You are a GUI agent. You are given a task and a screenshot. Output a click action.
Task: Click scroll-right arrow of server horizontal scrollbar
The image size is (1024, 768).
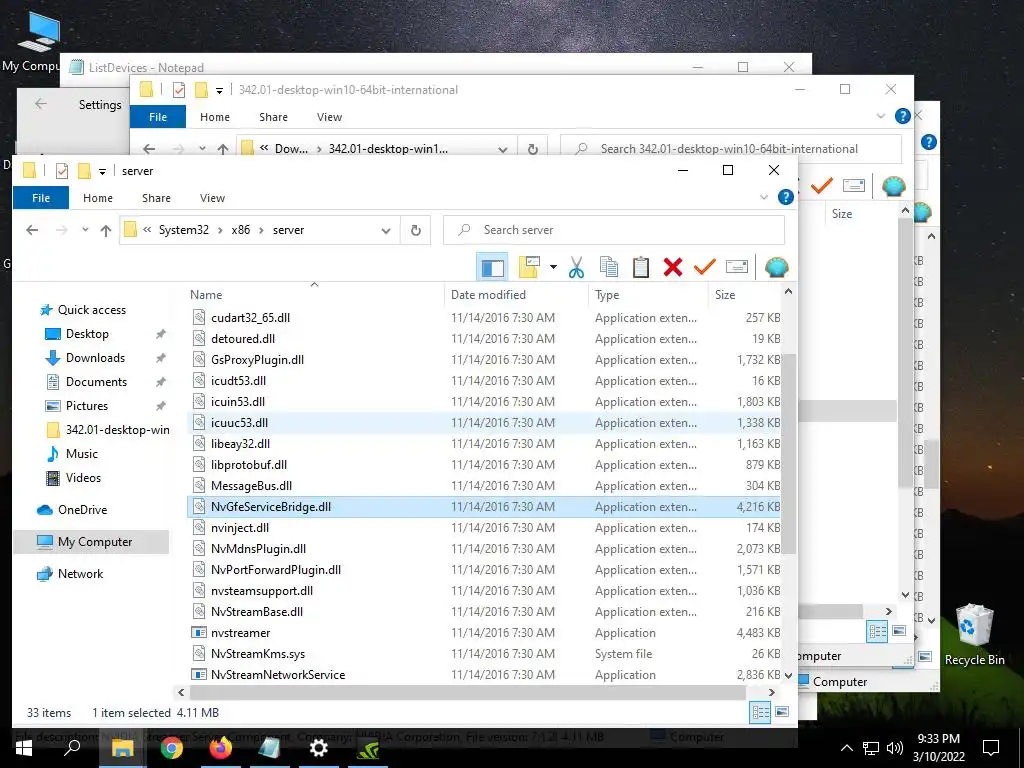(771, 692)
